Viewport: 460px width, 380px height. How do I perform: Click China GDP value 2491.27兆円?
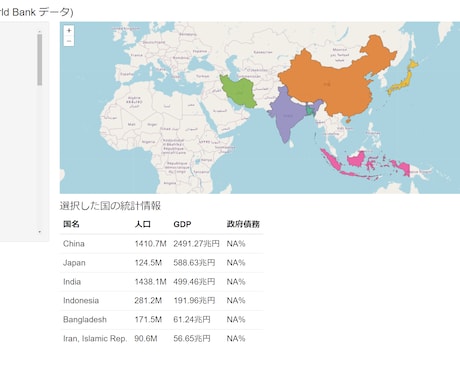click(x=196, y=244)
